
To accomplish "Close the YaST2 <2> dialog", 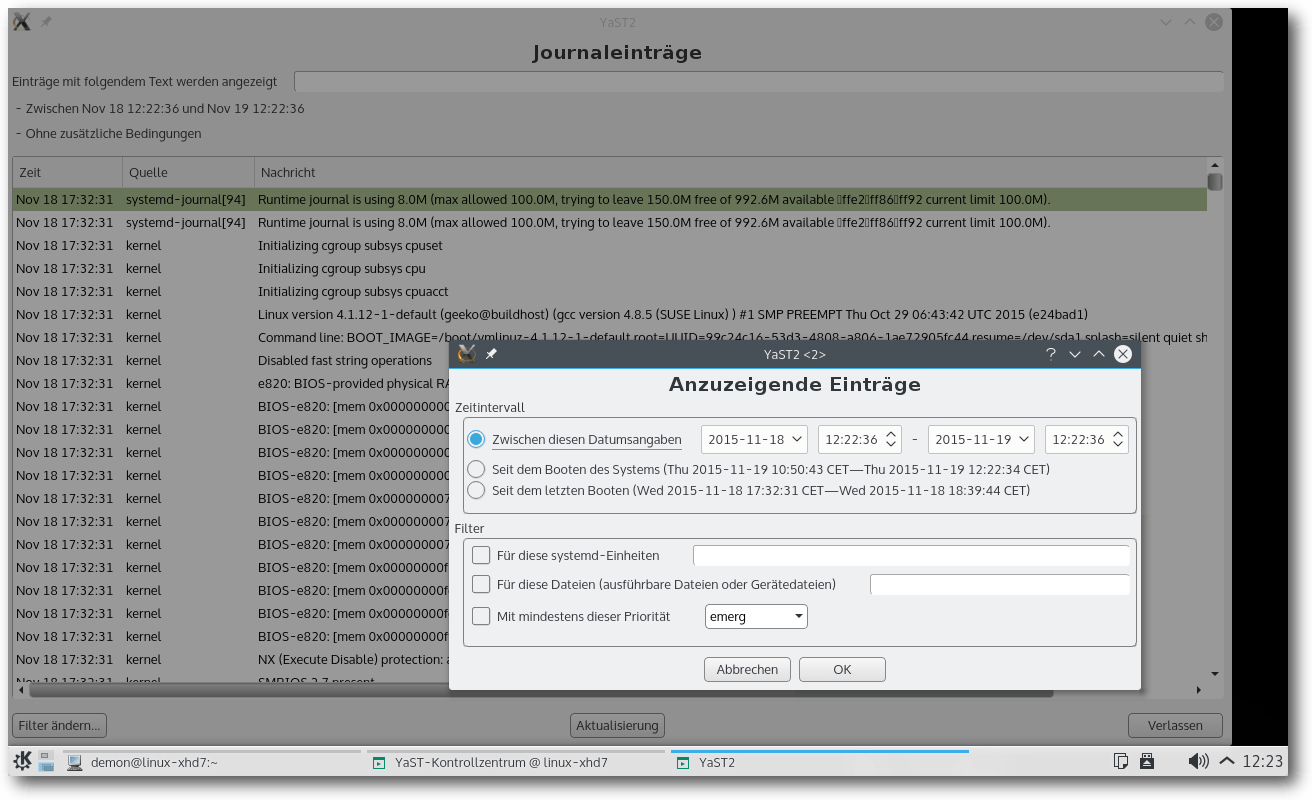I will pyautogui.click(x=1123, y=354).
